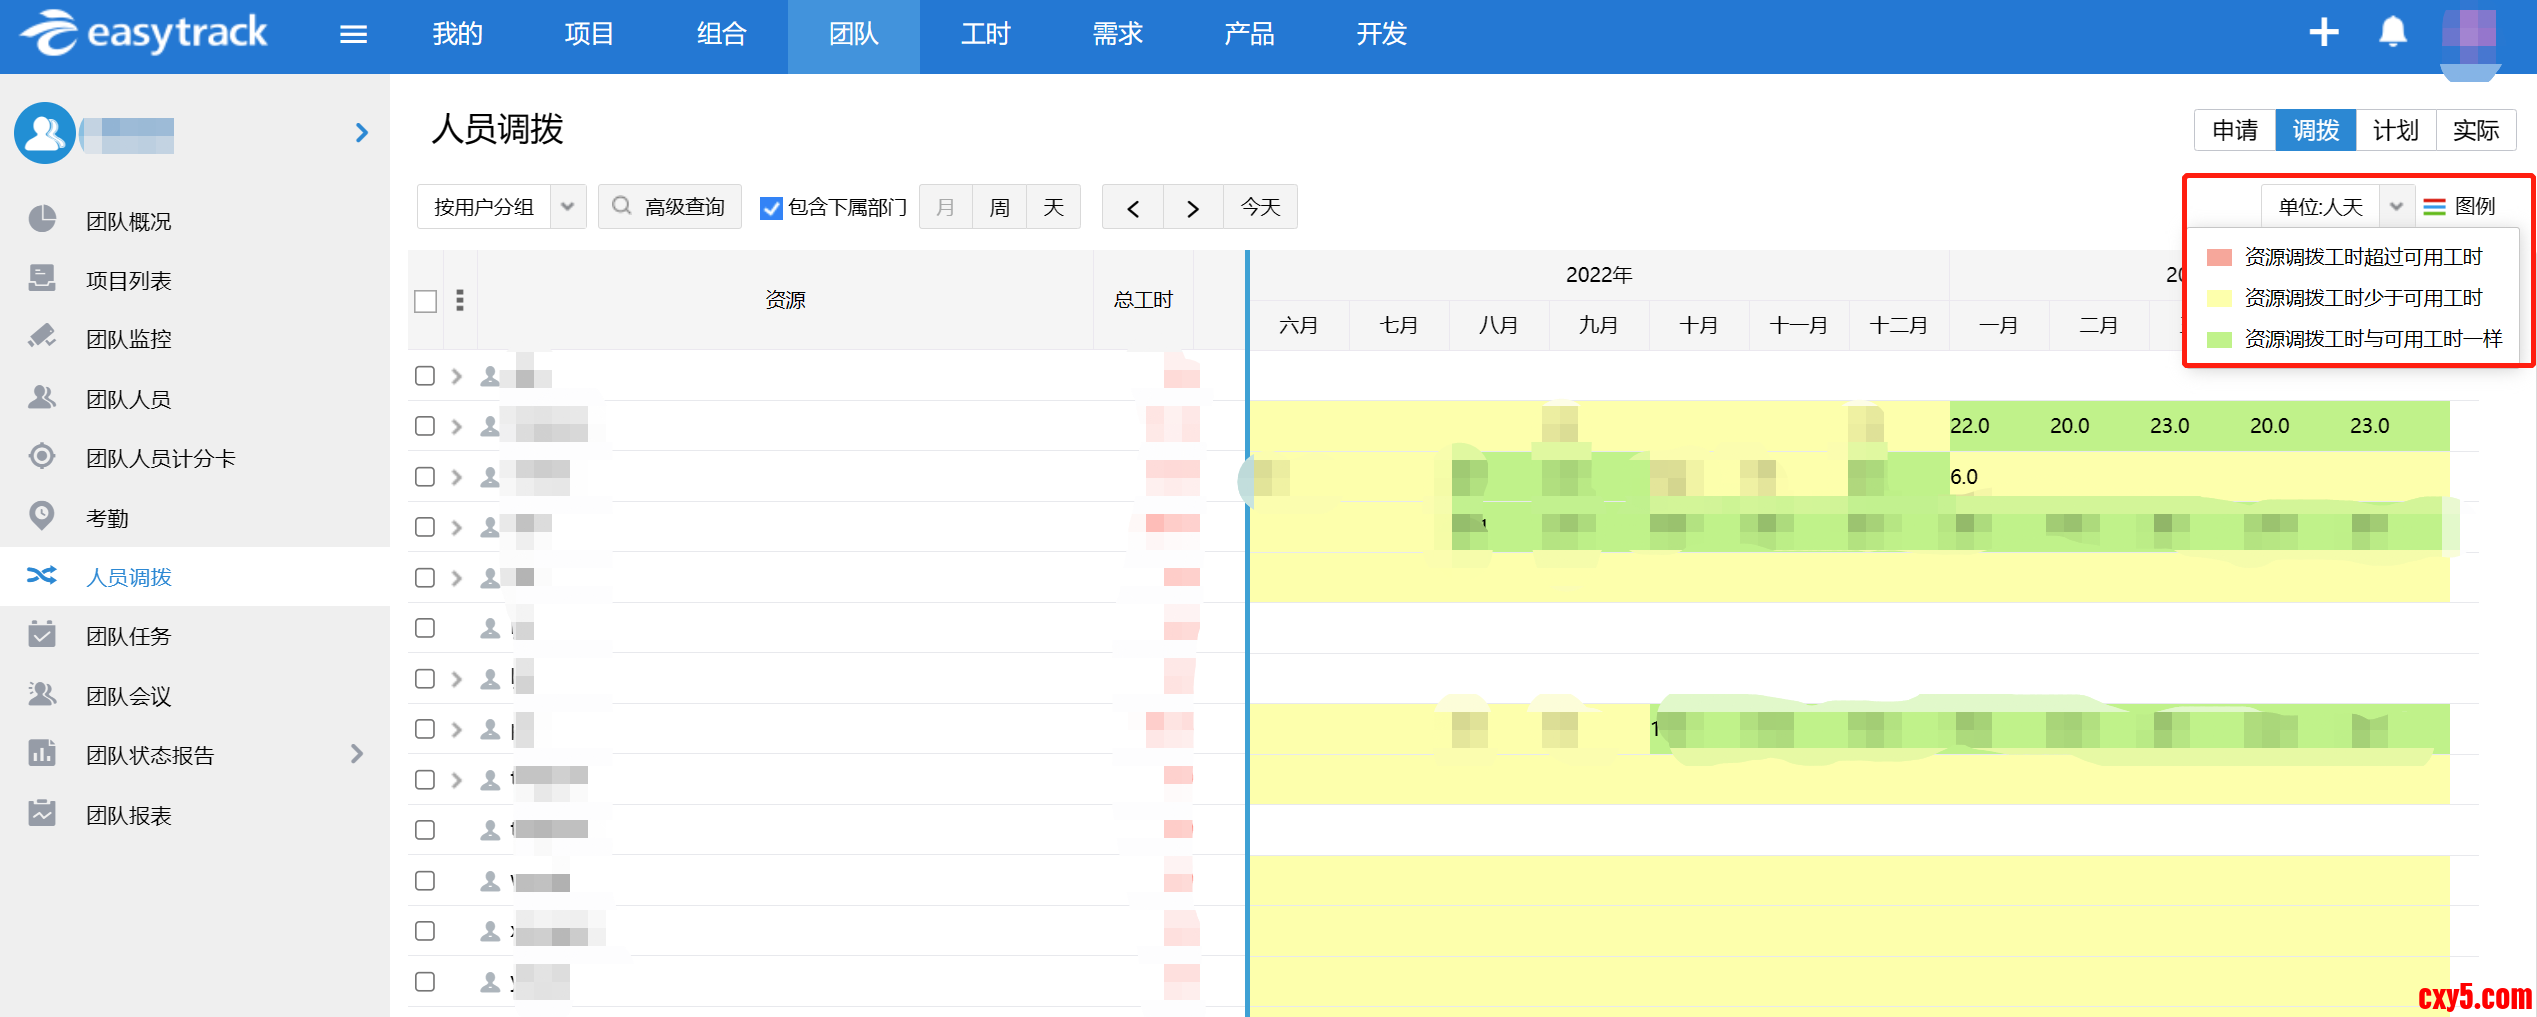This screenshot has height=1017, width=2537.
Task: Click the plus icon to add new
Action: pyautogui.click(x=2323, y=33)
